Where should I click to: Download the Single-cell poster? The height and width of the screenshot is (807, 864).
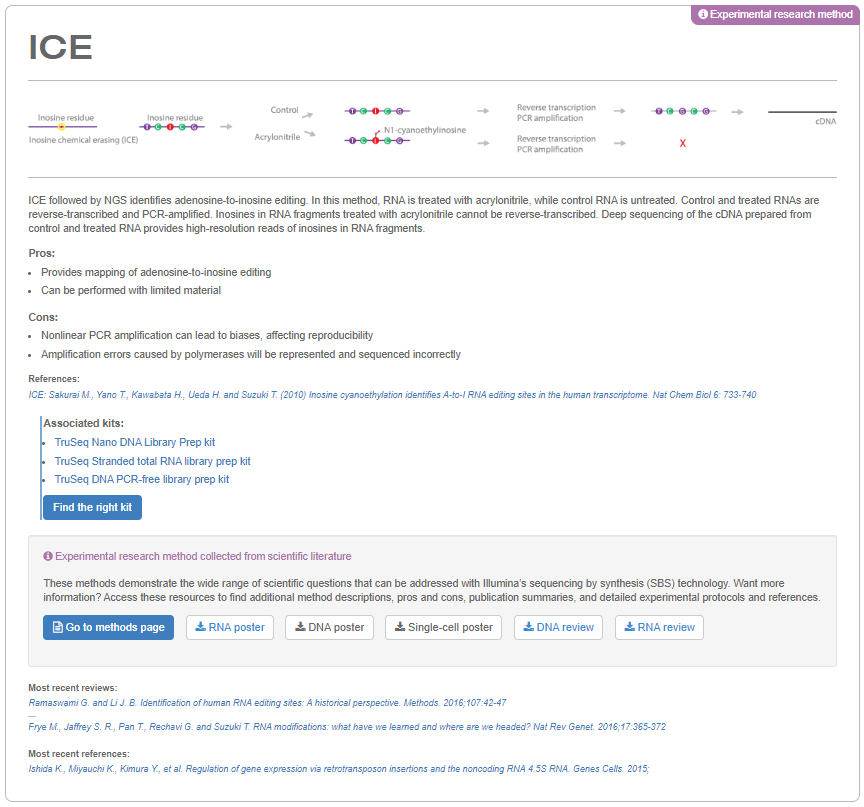click(x=444, y=627)
